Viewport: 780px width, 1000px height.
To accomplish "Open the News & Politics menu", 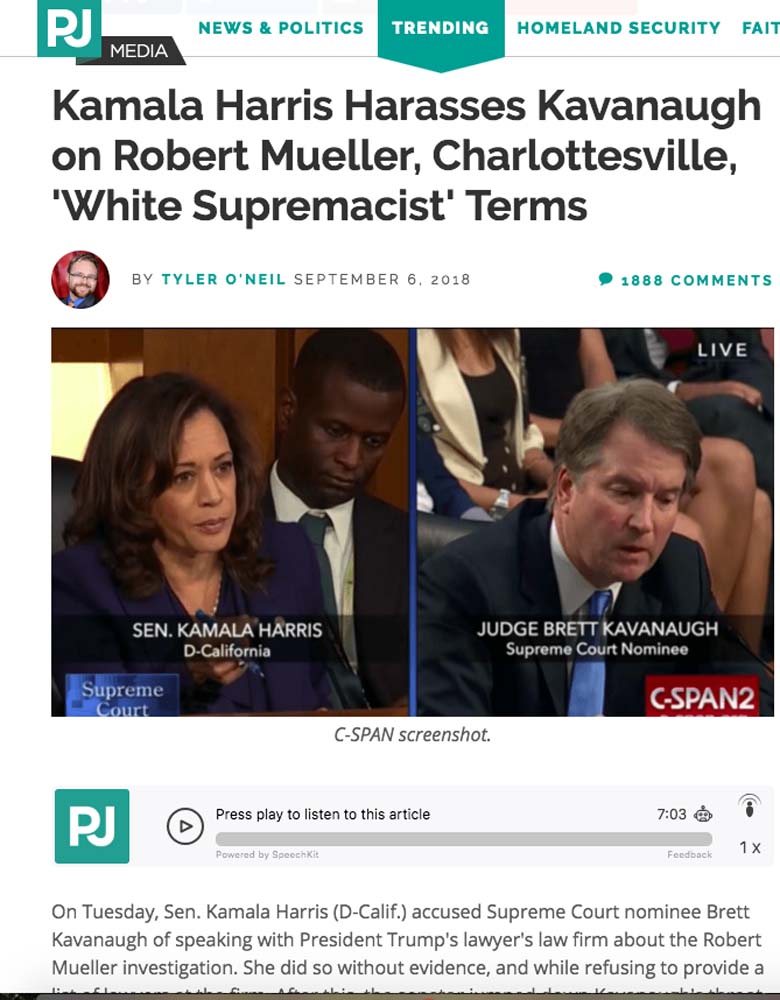I will 281,28.
